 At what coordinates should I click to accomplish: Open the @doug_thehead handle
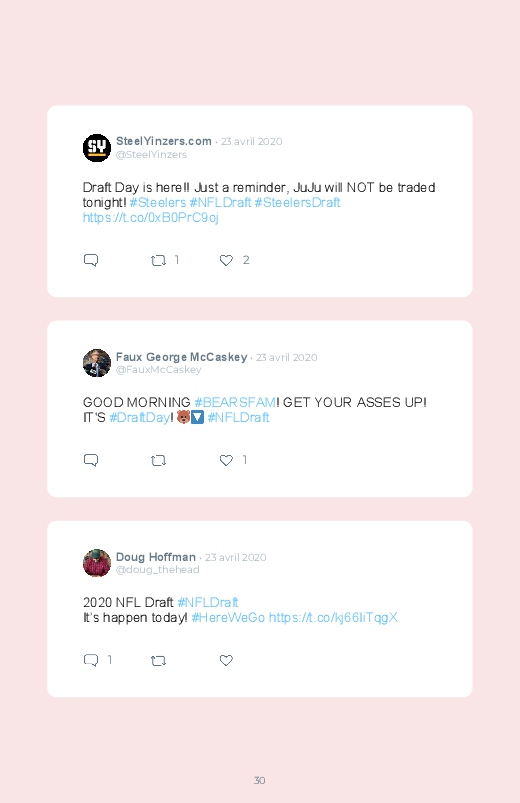pyautogui.click(x=157, y=569)
